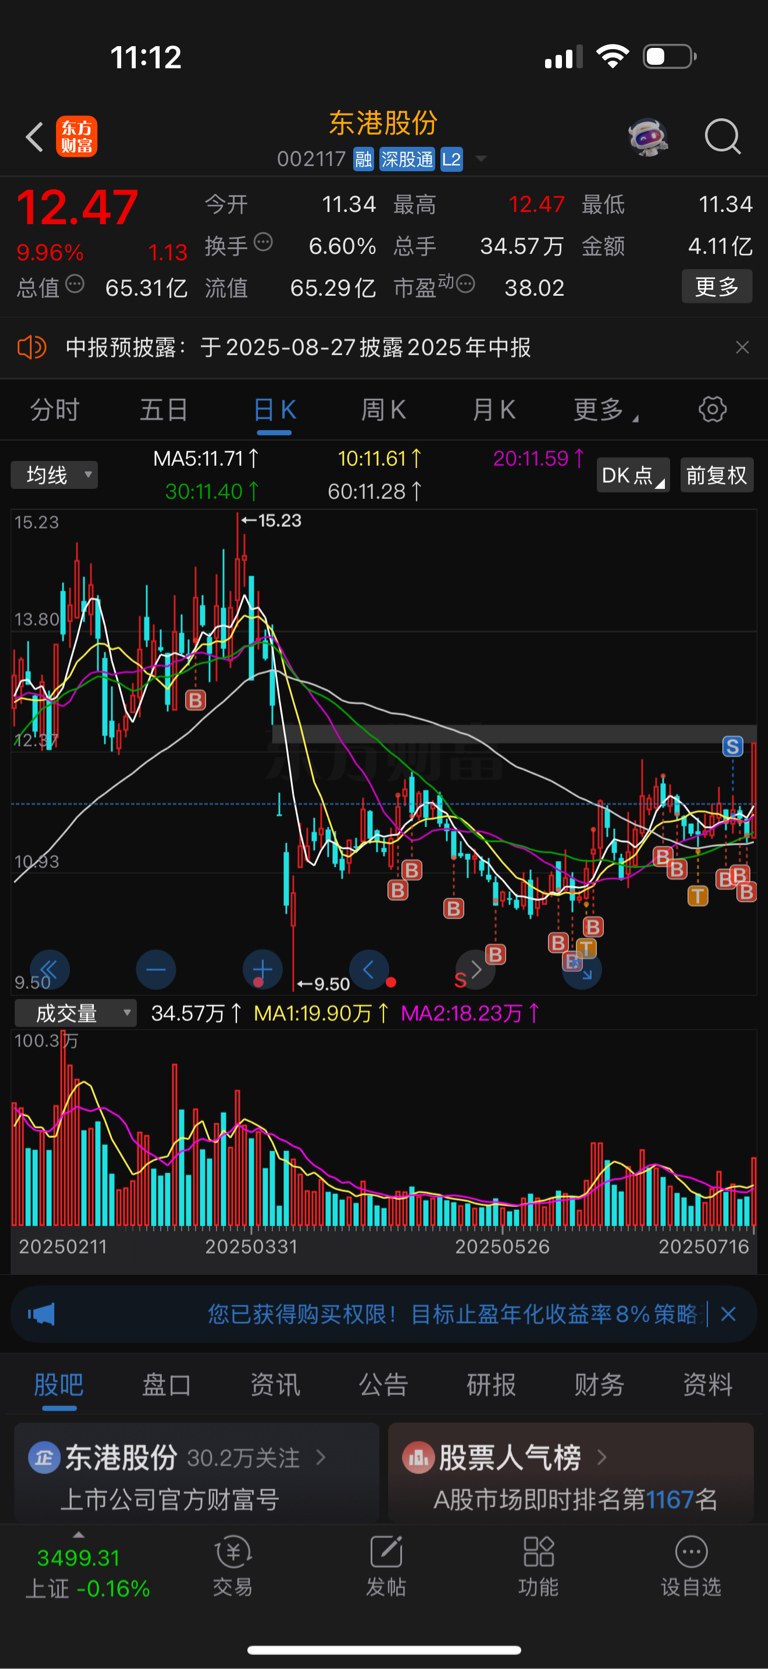Tap the 深股通 badge

point(407,159)
